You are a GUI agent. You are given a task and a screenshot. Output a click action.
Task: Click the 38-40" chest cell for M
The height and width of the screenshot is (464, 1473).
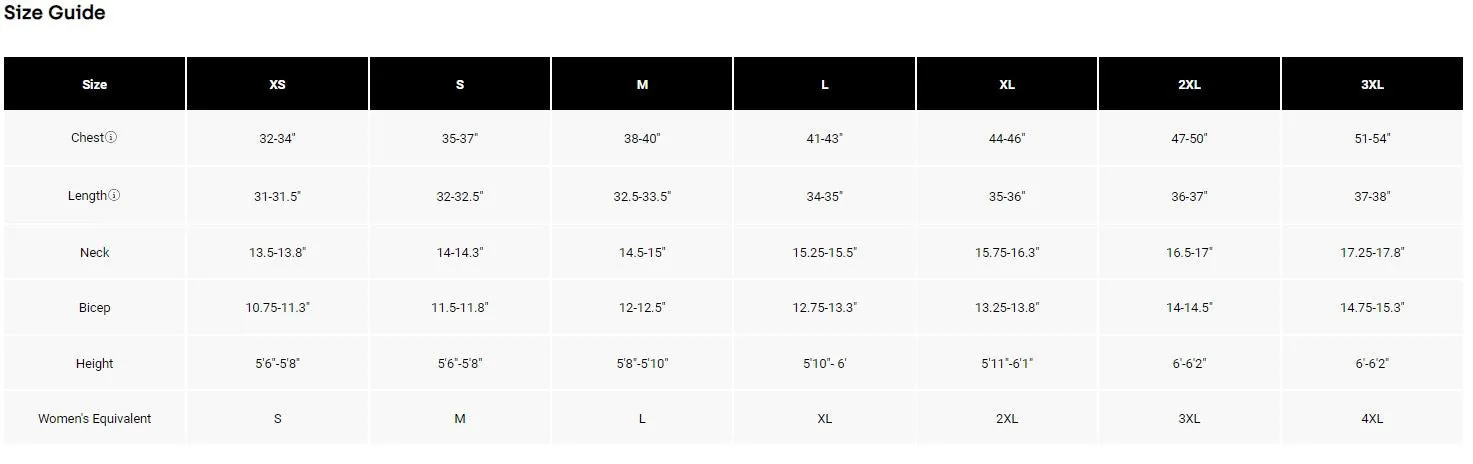click(x=642, y=139)
